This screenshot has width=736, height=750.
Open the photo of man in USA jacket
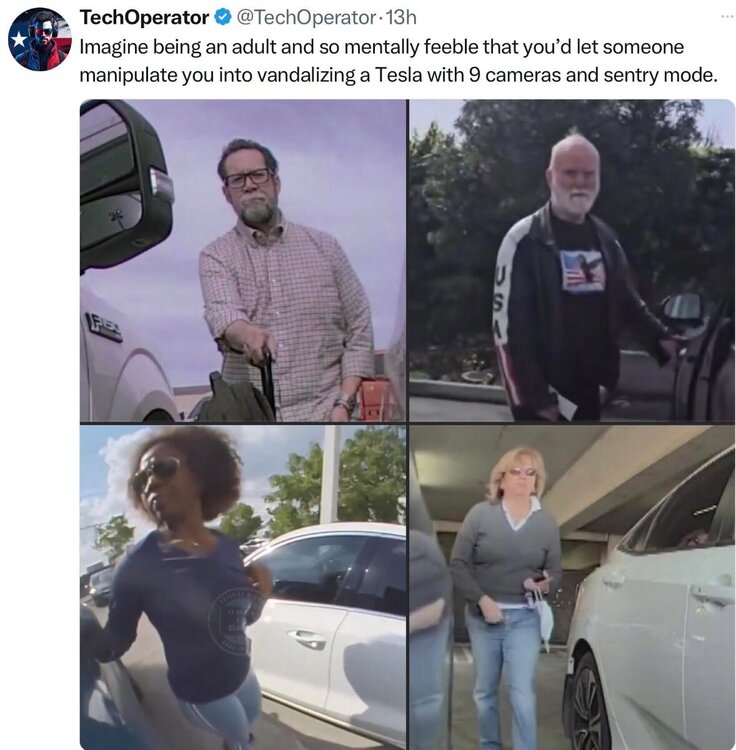572,261
